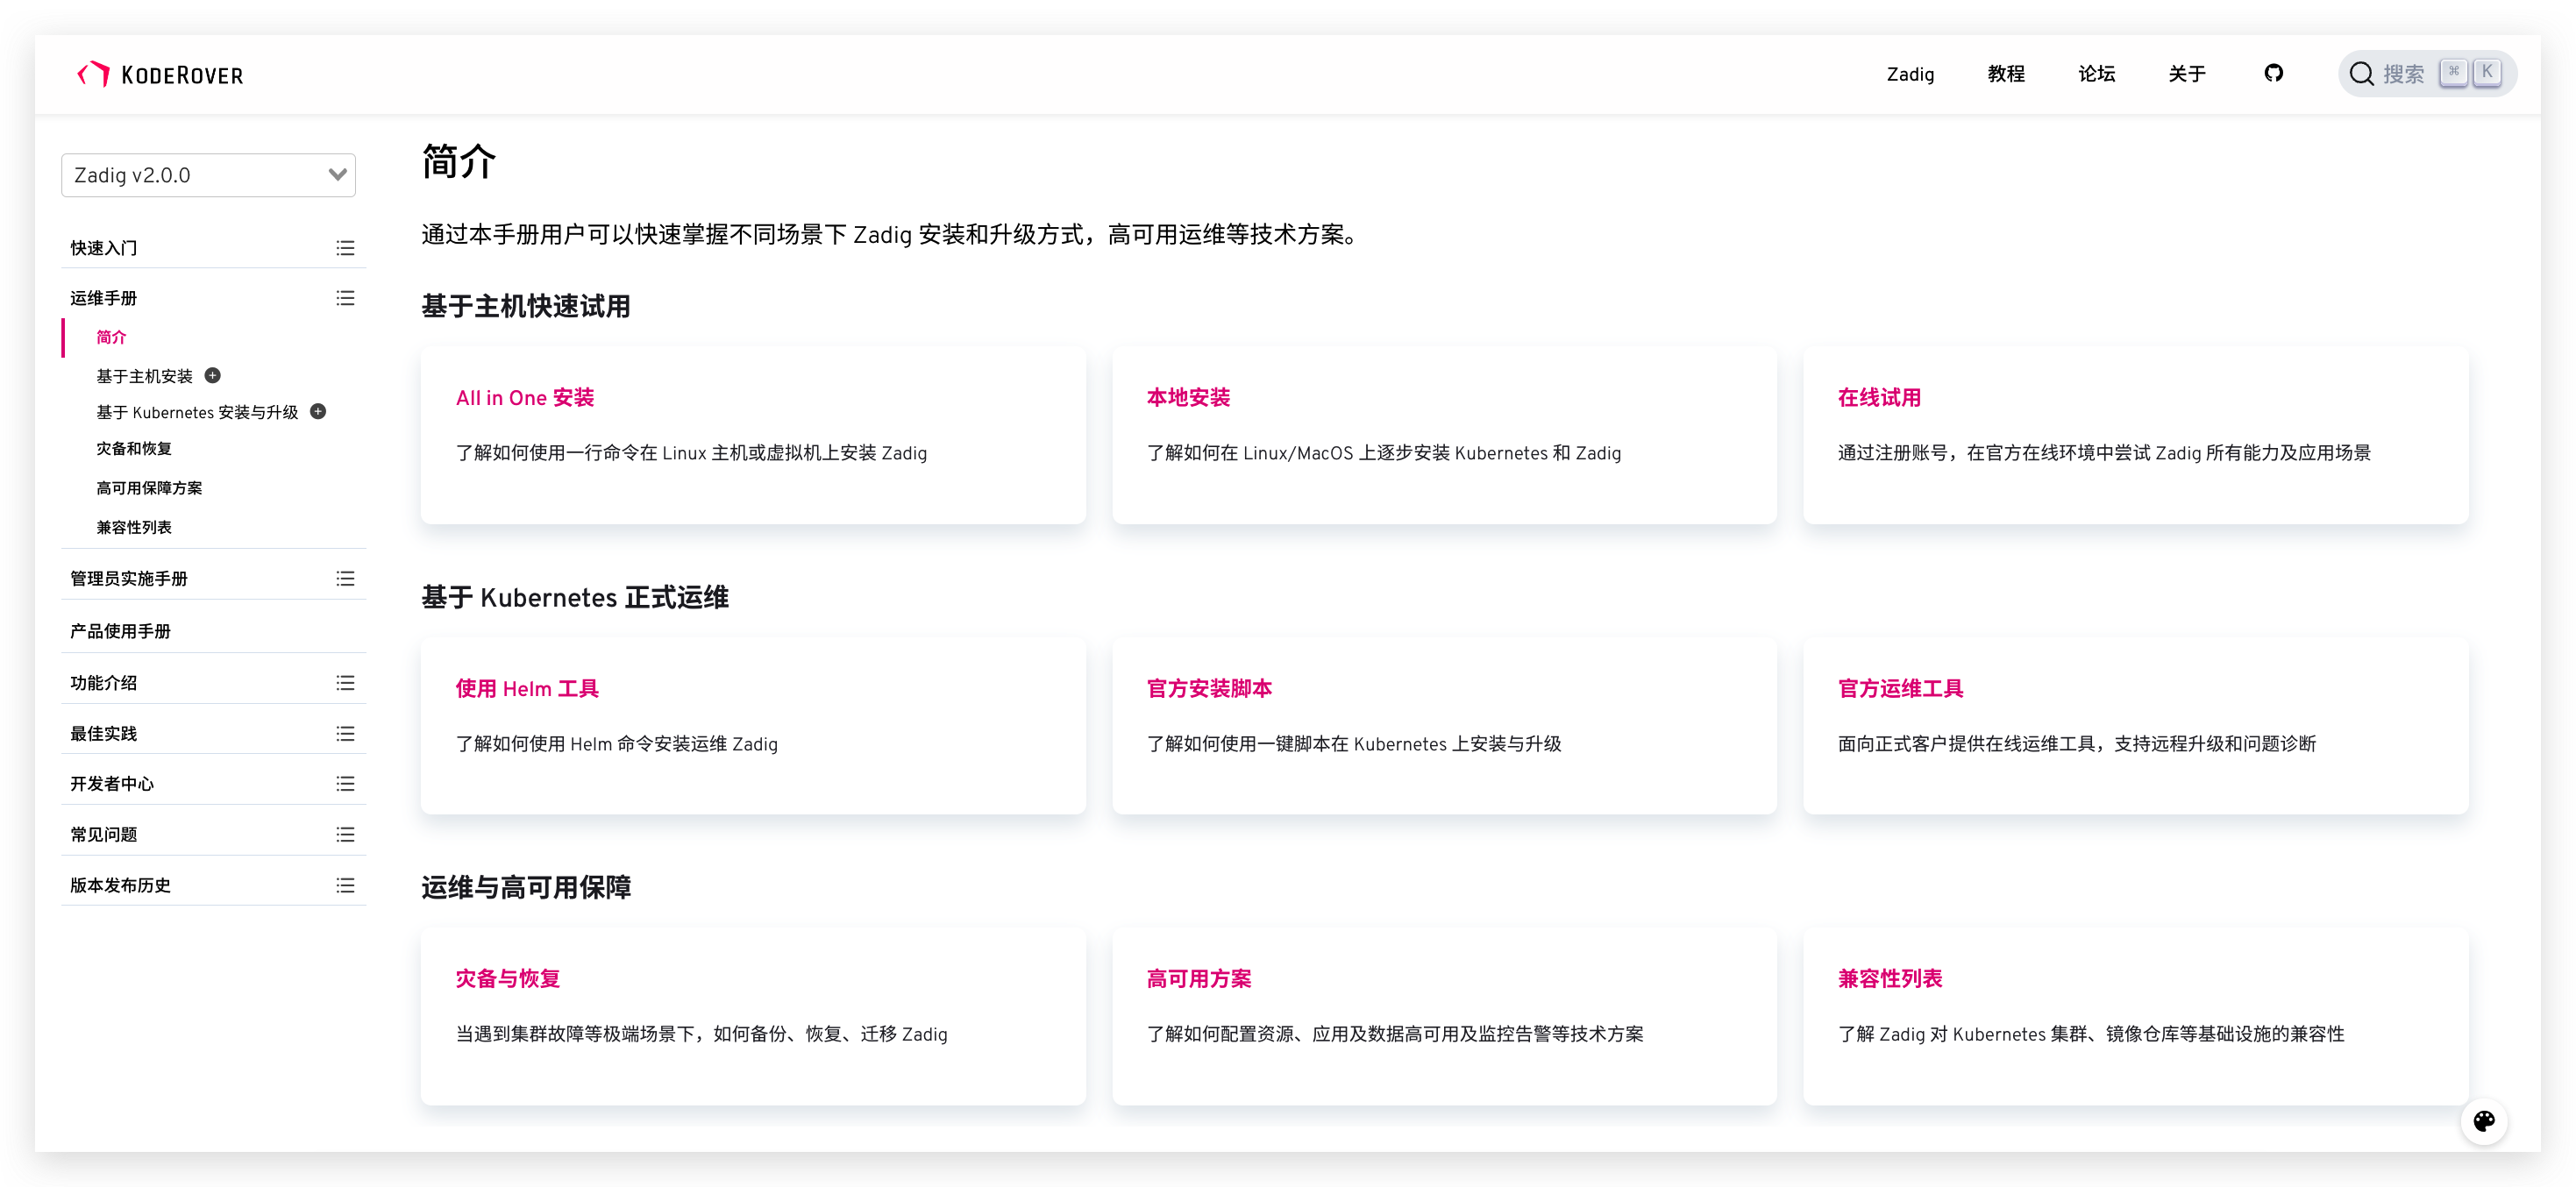Open the All in One 安装 link
The width and height of the screenshot is (2576, 1187).
pyautogui.click(x=524, y=398)
